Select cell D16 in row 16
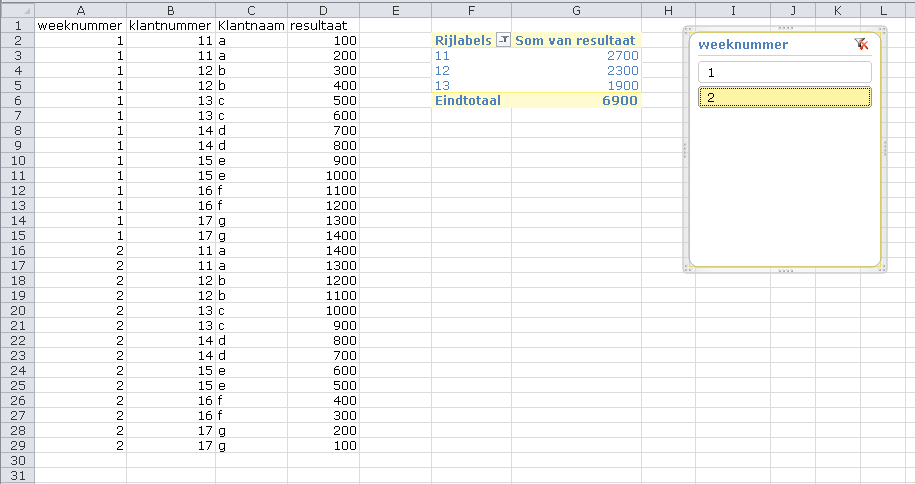 [x=323, y=250]
